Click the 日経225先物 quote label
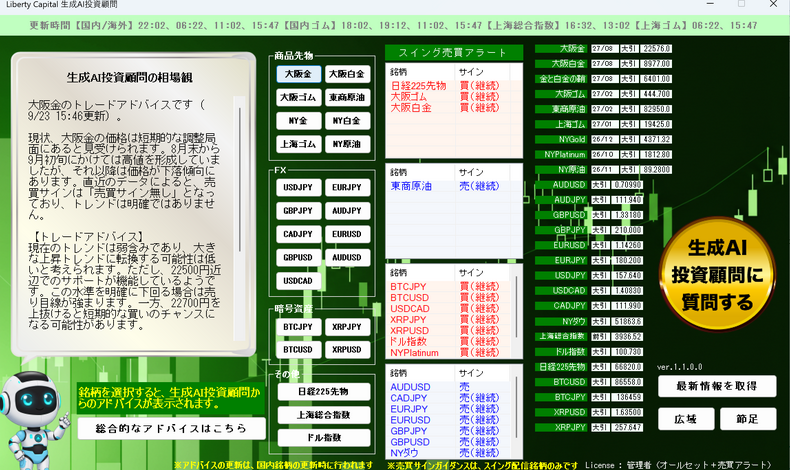This screenshot has height=470, width=790. 561,367
